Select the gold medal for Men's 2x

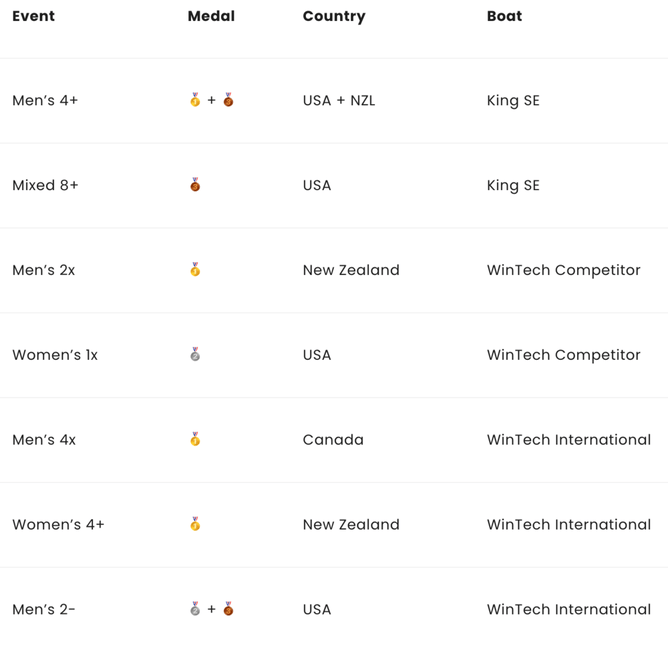click(x=195, y=270)
